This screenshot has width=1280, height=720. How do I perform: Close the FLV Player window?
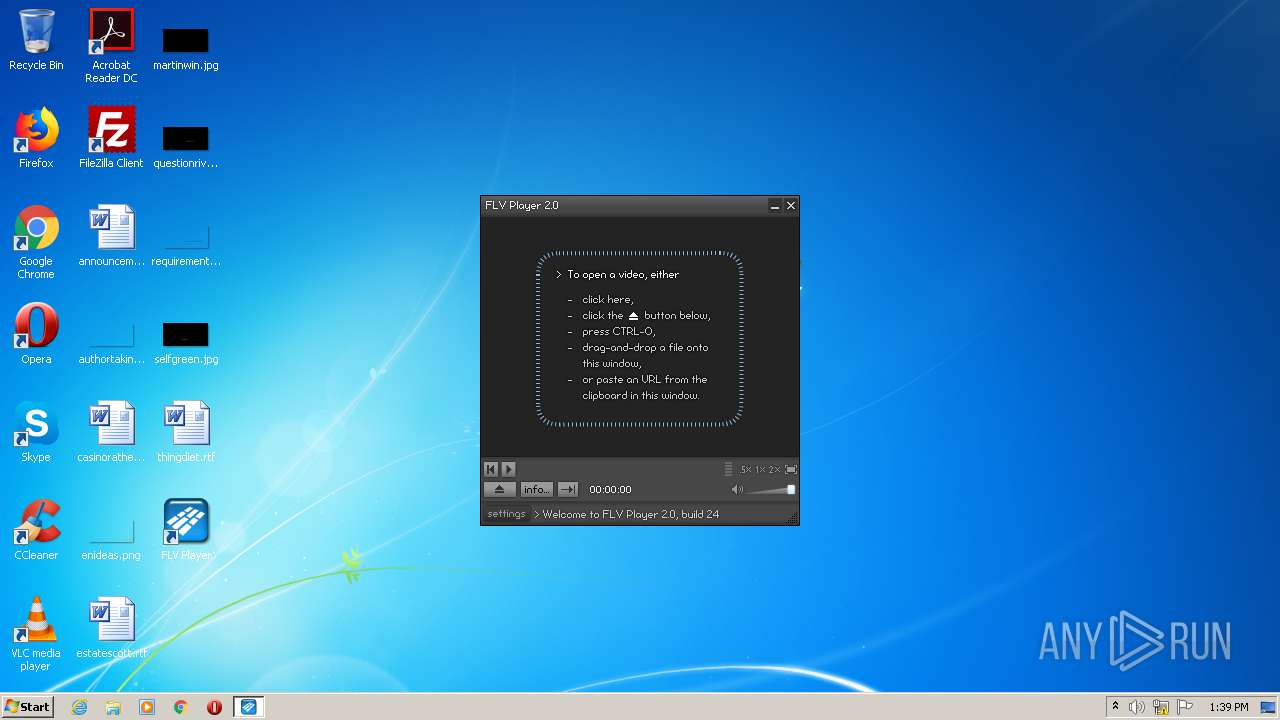click(791, 205)
